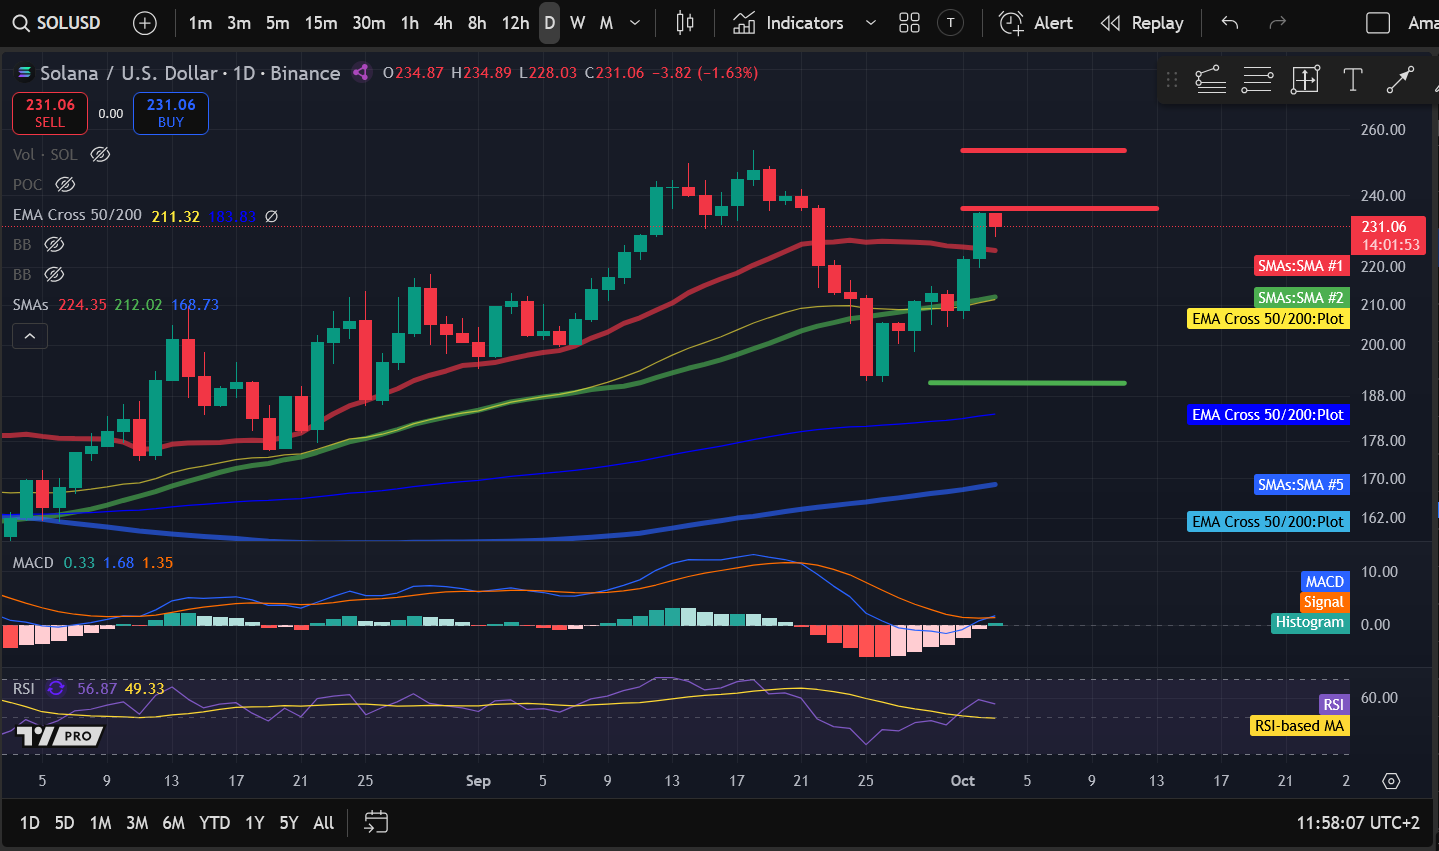This screenshot has height=851, width=1439.
Task: Click the ∅ symbol beside EMA Cross values
Action: pyautogui.click(x=271, y=216)
